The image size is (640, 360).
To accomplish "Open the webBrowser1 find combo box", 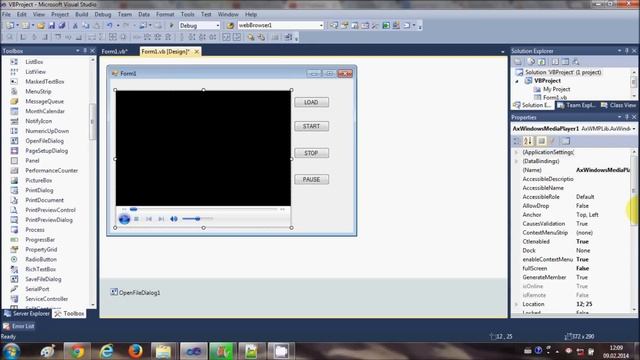I will tap(321, 25).
